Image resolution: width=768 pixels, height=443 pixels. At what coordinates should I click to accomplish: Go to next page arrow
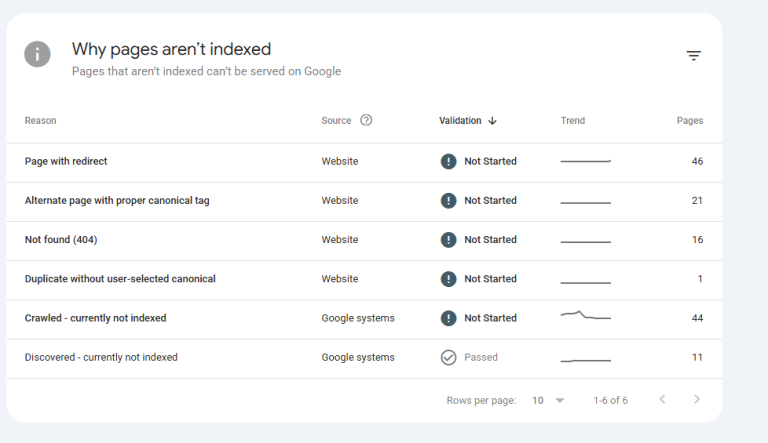point(696,399)
